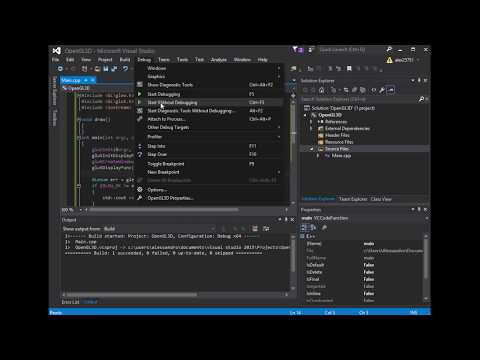
Task: Expand Main.cpp in Solution Explorer
Action: 318,156
